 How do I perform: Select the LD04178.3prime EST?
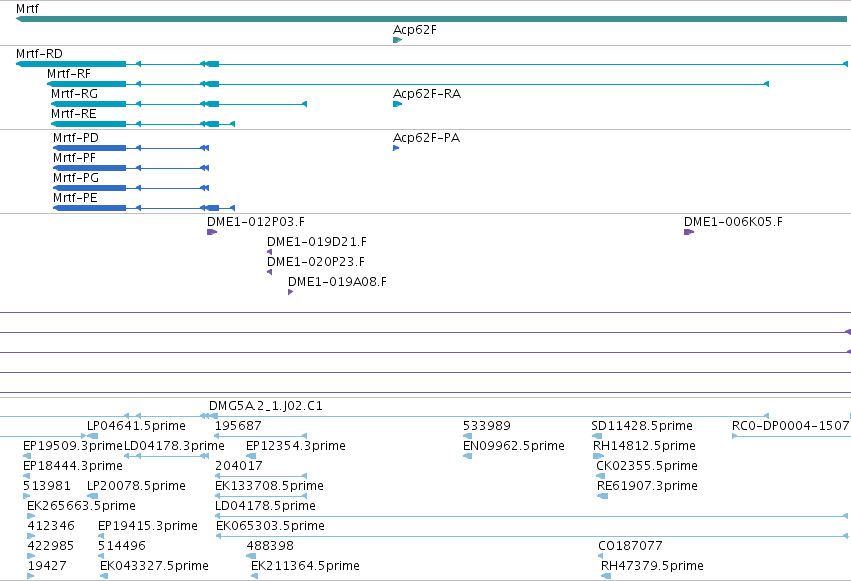point(174,446)
